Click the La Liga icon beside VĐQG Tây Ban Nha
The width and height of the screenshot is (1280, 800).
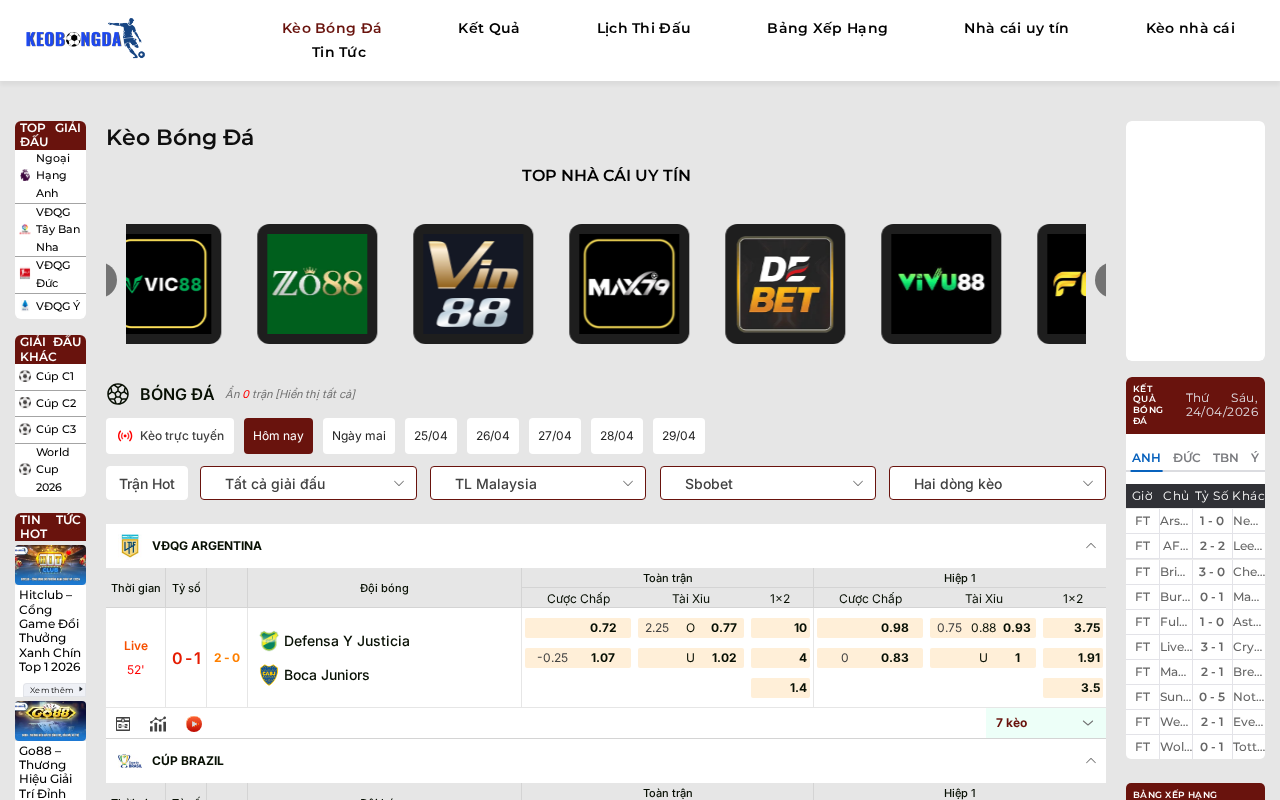click(x=25, y=229)
